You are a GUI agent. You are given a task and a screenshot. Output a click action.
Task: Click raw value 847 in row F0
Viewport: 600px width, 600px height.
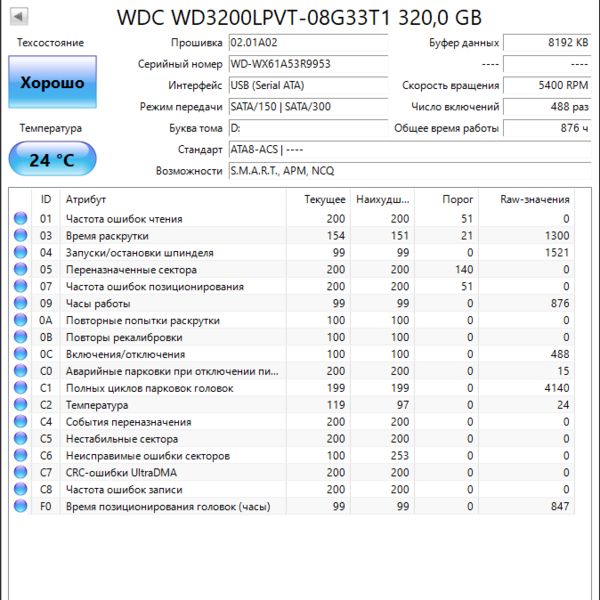560,506
